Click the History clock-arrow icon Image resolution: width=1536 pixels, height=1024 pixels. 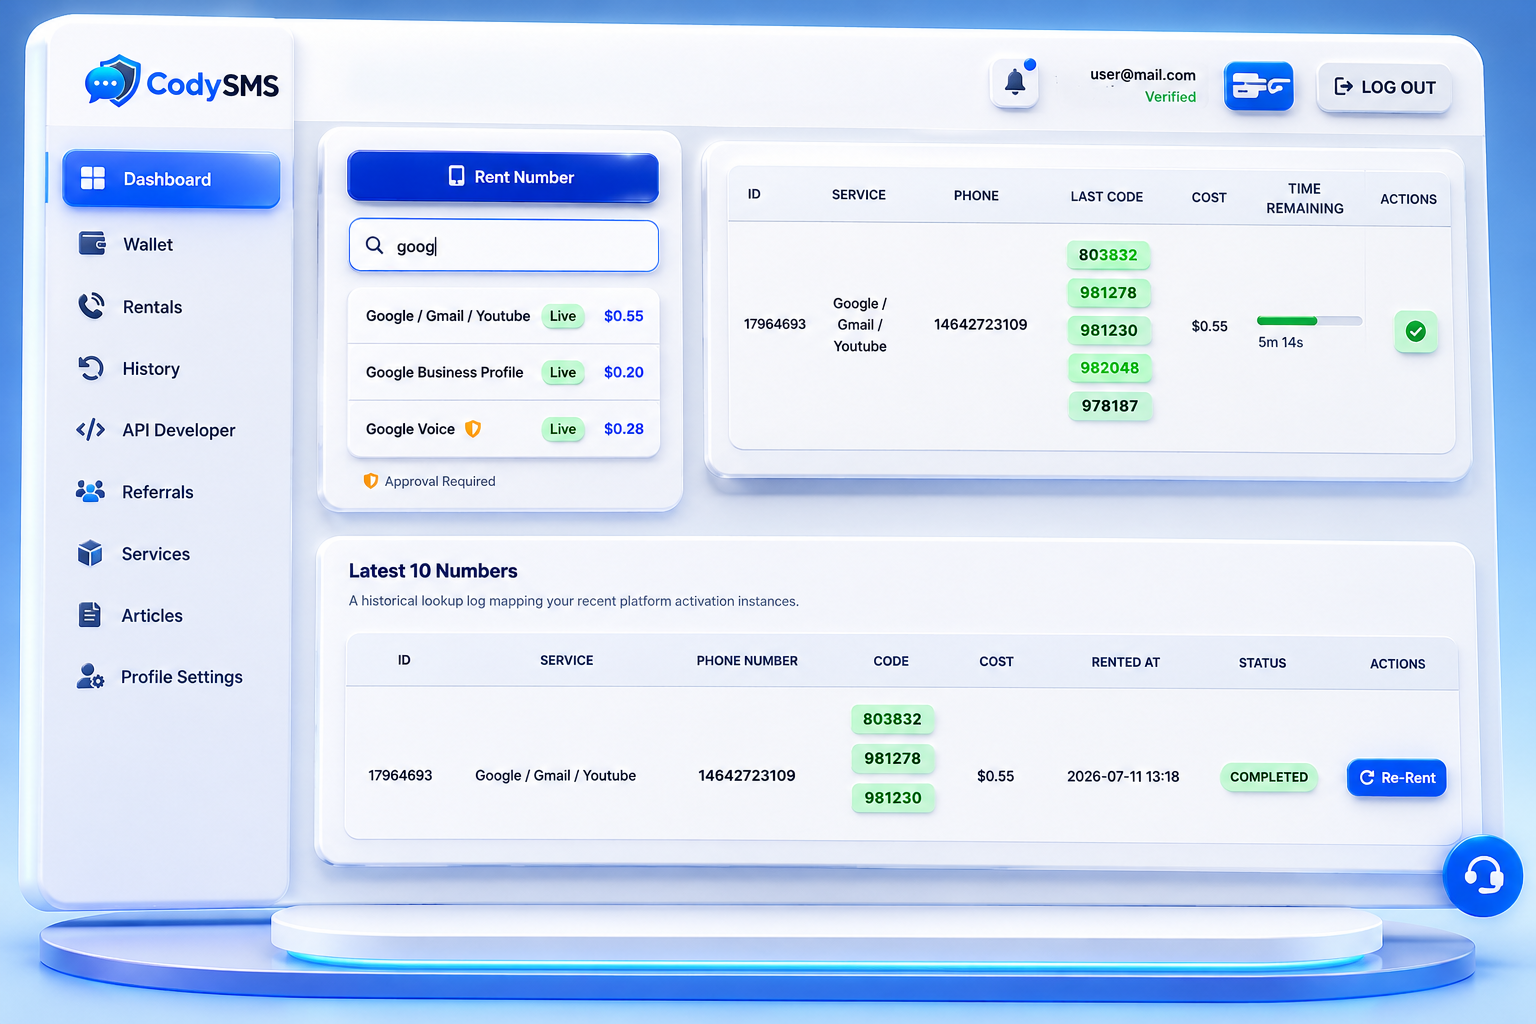91,368
